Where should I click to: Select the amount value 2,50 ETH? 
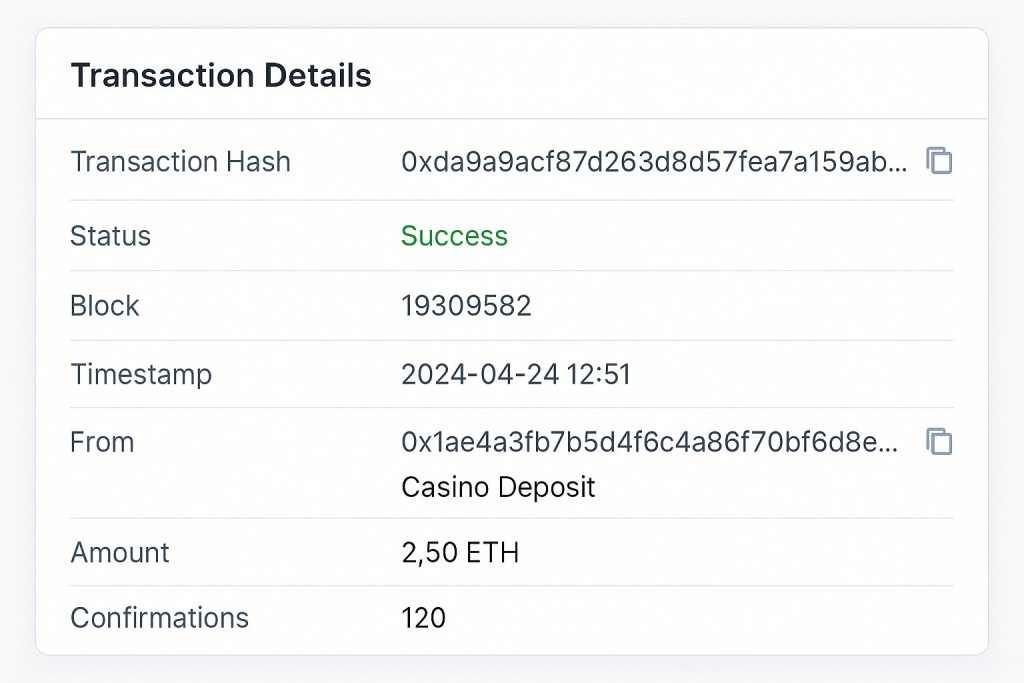coord(460,552)
